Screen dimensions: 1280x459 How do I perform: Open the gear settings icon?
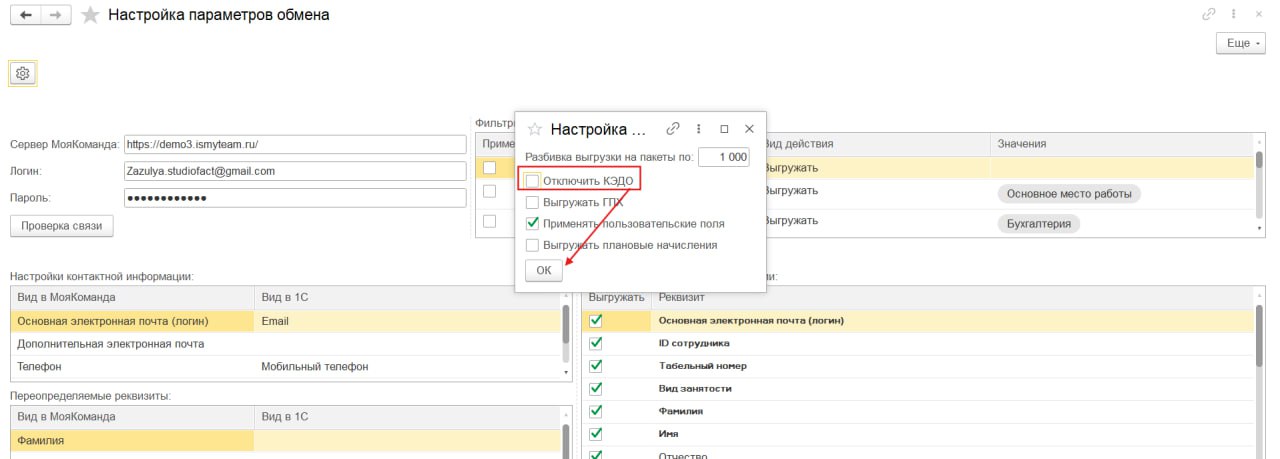[x=23, y=73]
